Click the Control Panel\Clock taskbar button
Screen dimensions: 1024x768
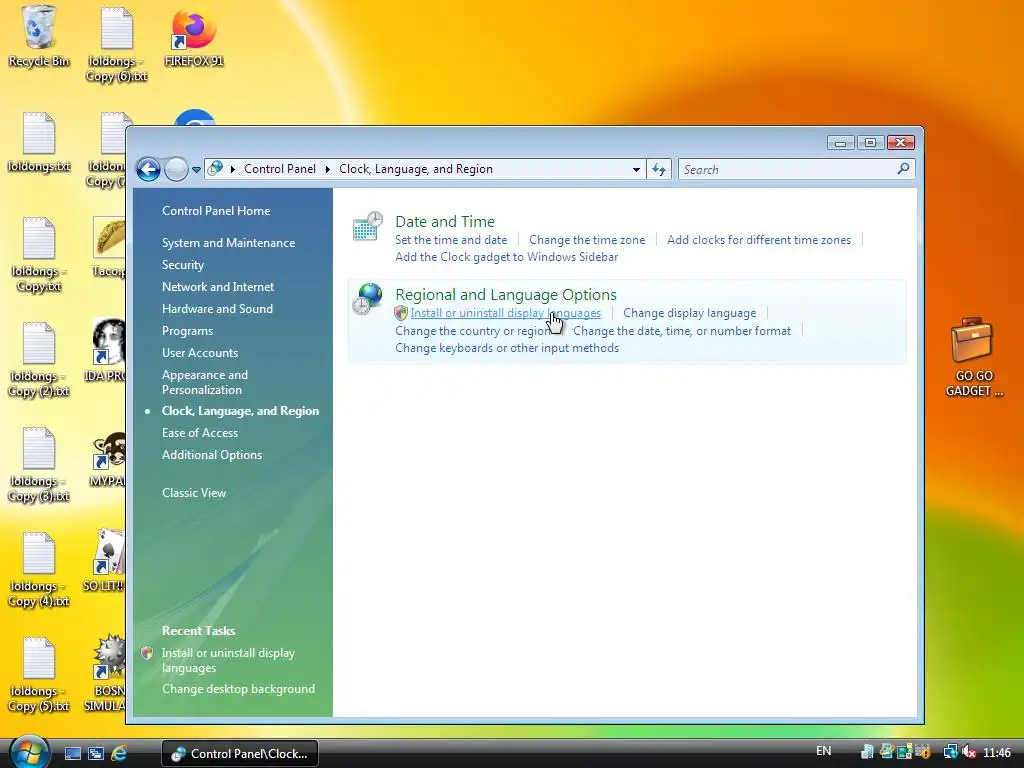(x=240, y=754)
